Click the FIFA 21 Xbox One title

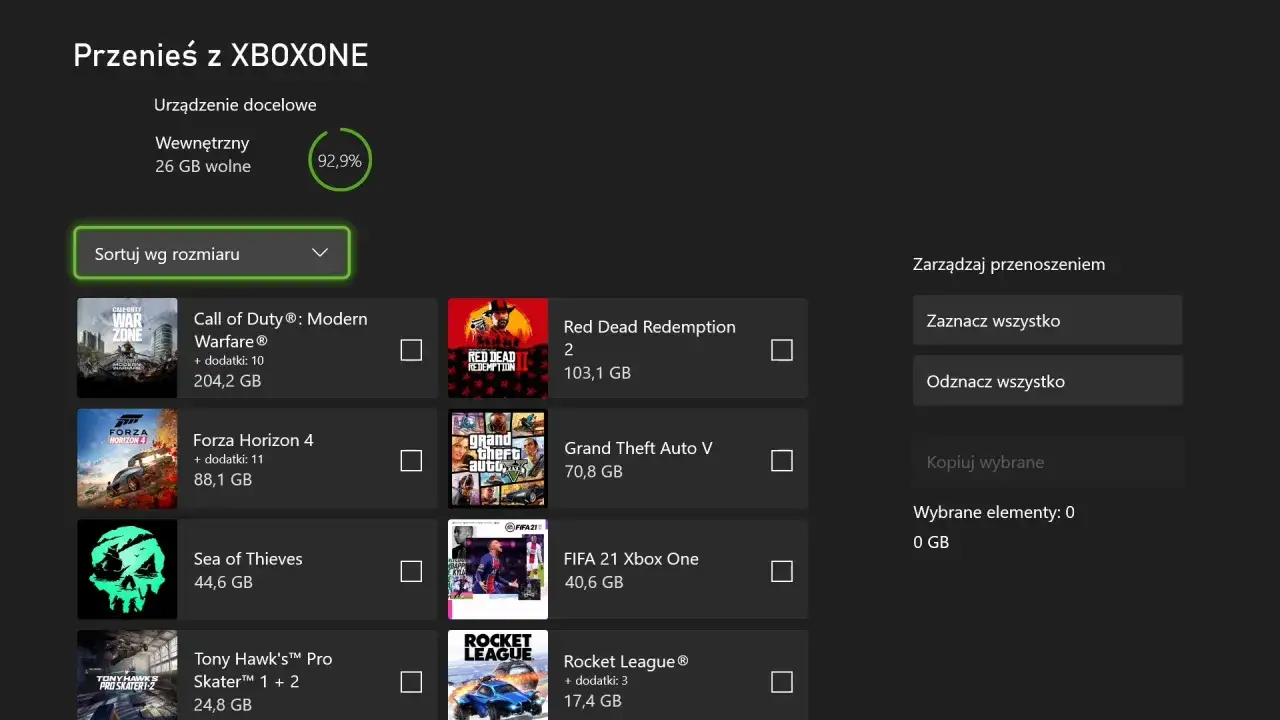pyautogui.click(x=631, y=559)
